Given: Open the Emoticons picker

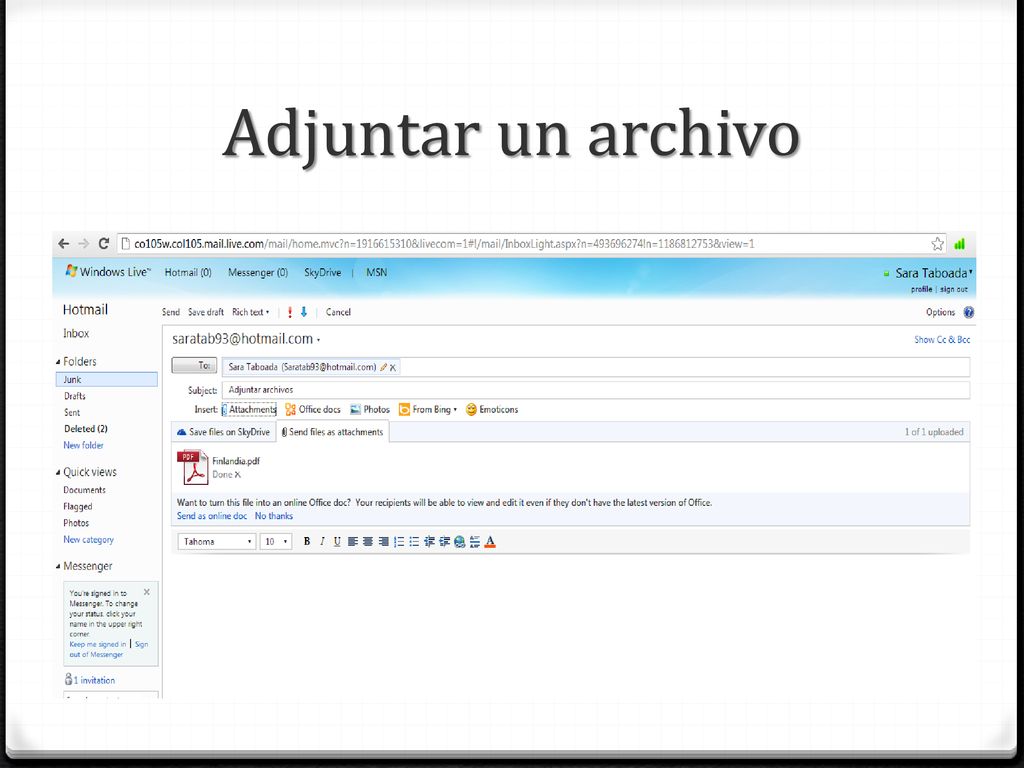Looking at the screenshot, I should pos(492,409).
